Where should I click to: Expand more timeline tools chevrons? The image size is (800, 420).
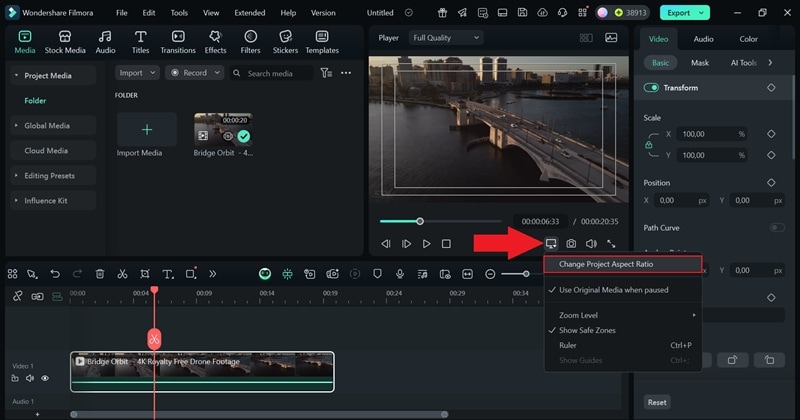[x=212, y=274]
